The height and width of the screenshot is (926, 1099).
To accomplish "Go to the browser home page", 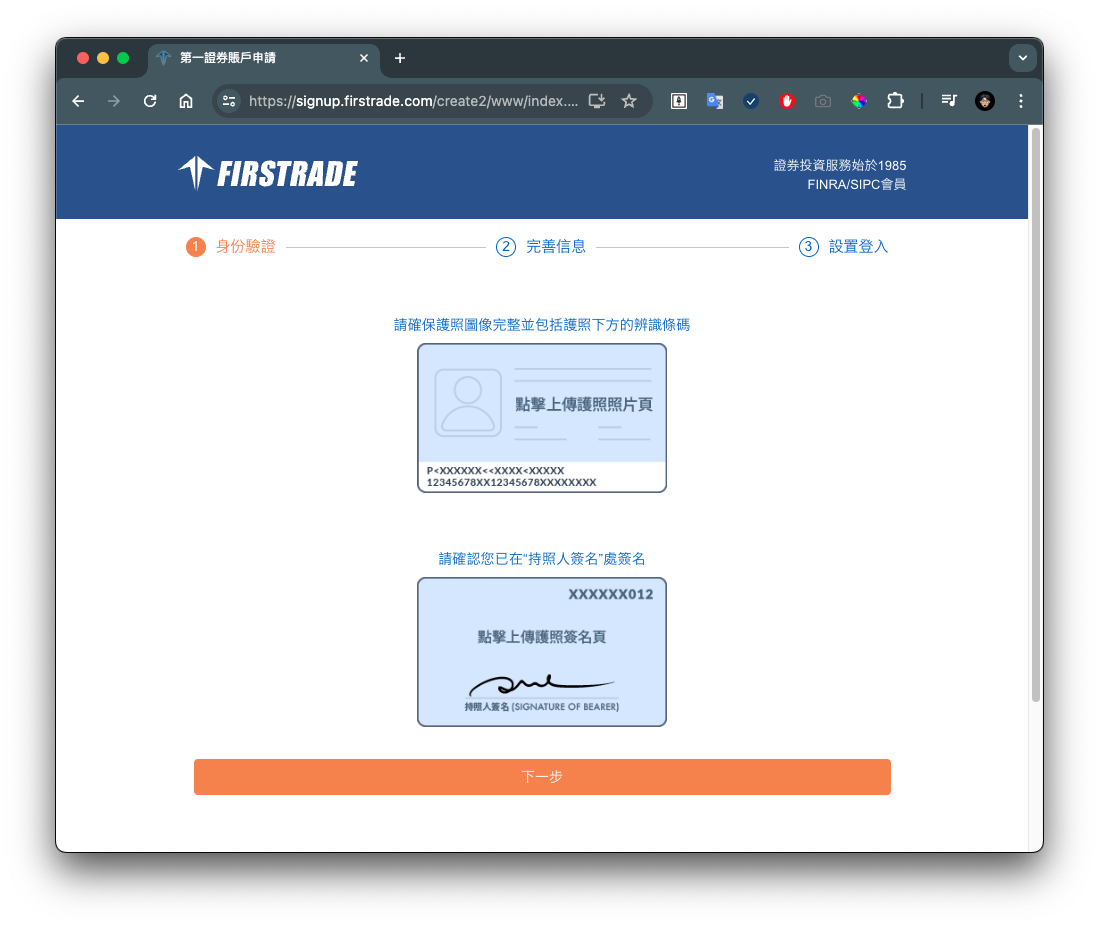I will [186, 101].
